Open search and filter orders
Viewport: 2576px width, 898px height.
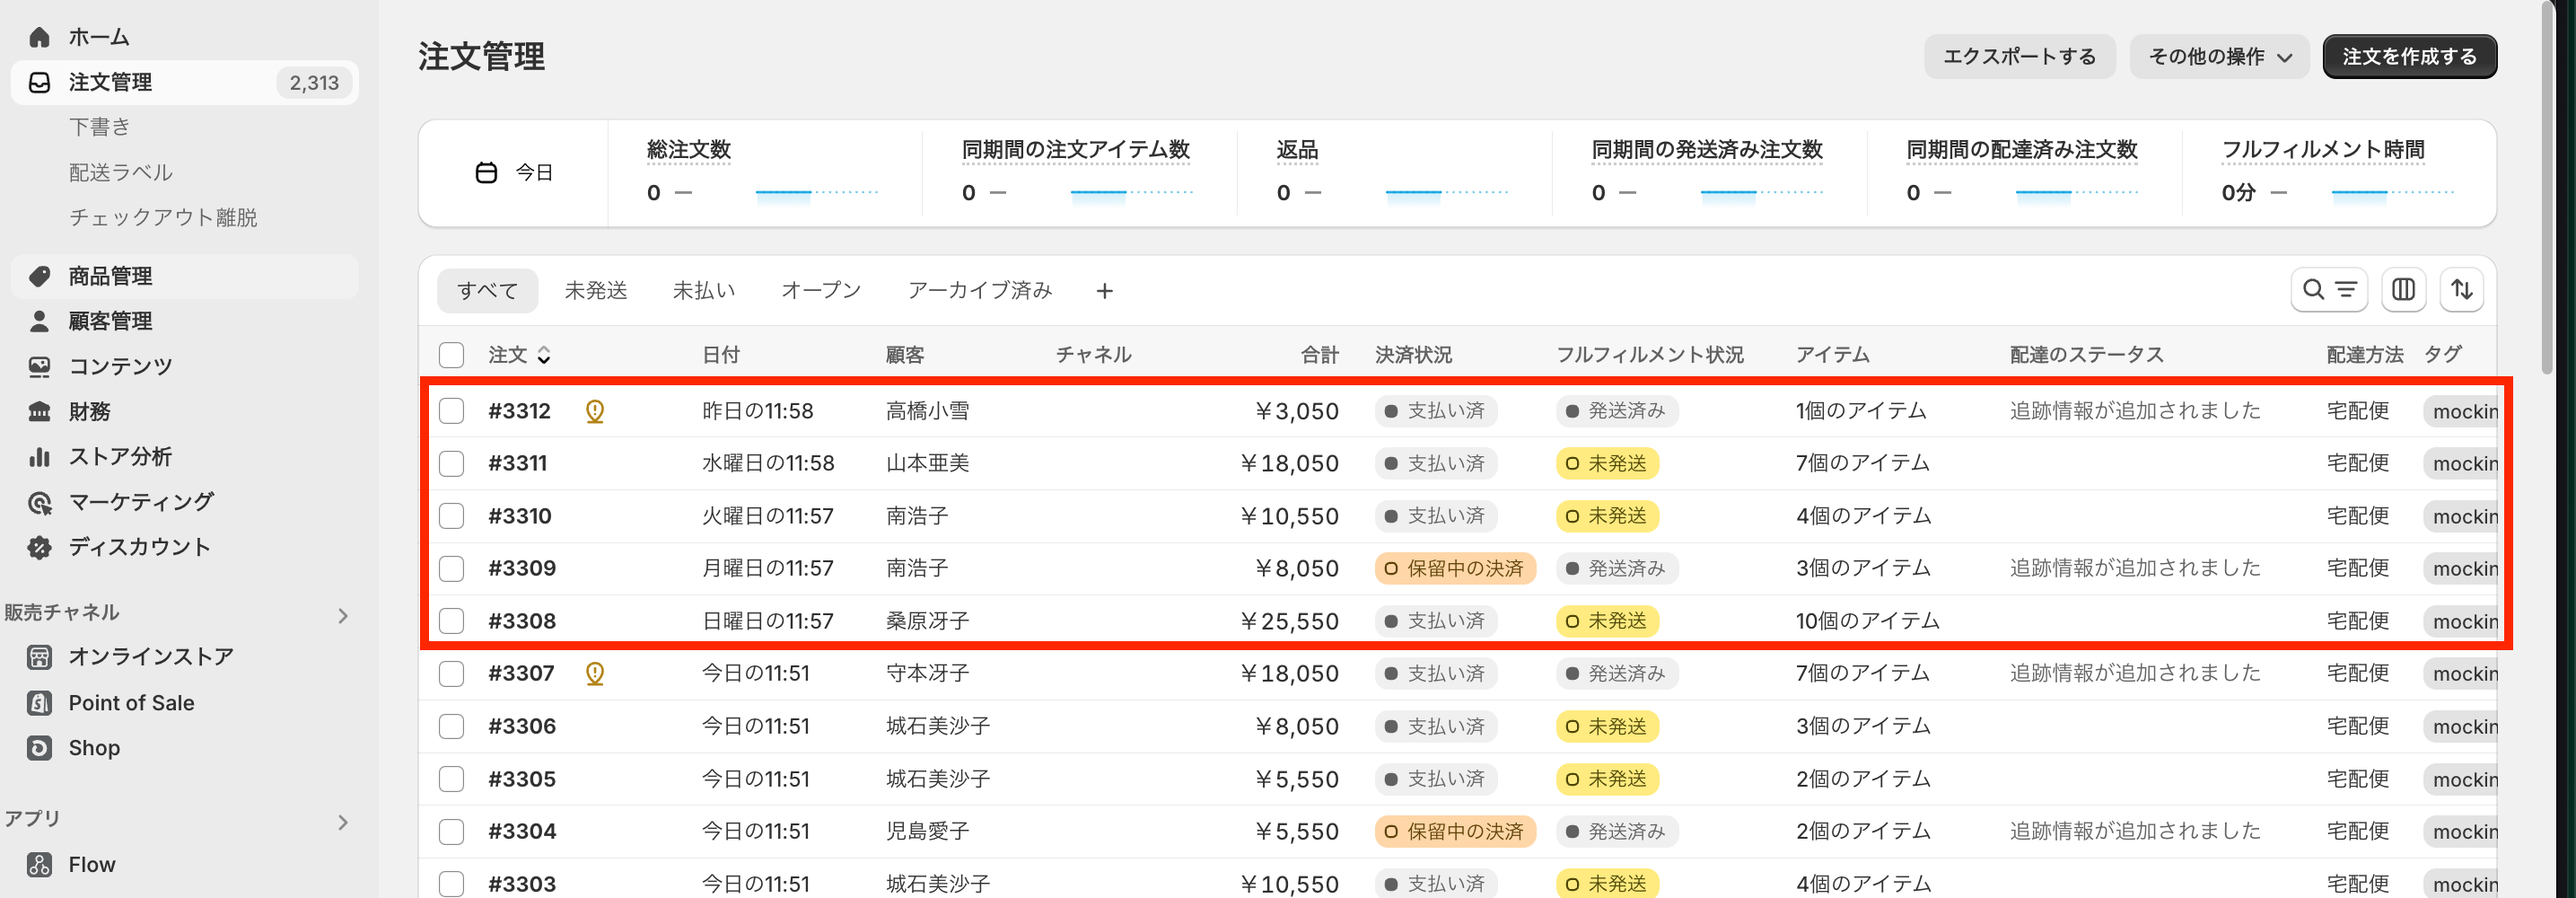[x=2329, y=290]
